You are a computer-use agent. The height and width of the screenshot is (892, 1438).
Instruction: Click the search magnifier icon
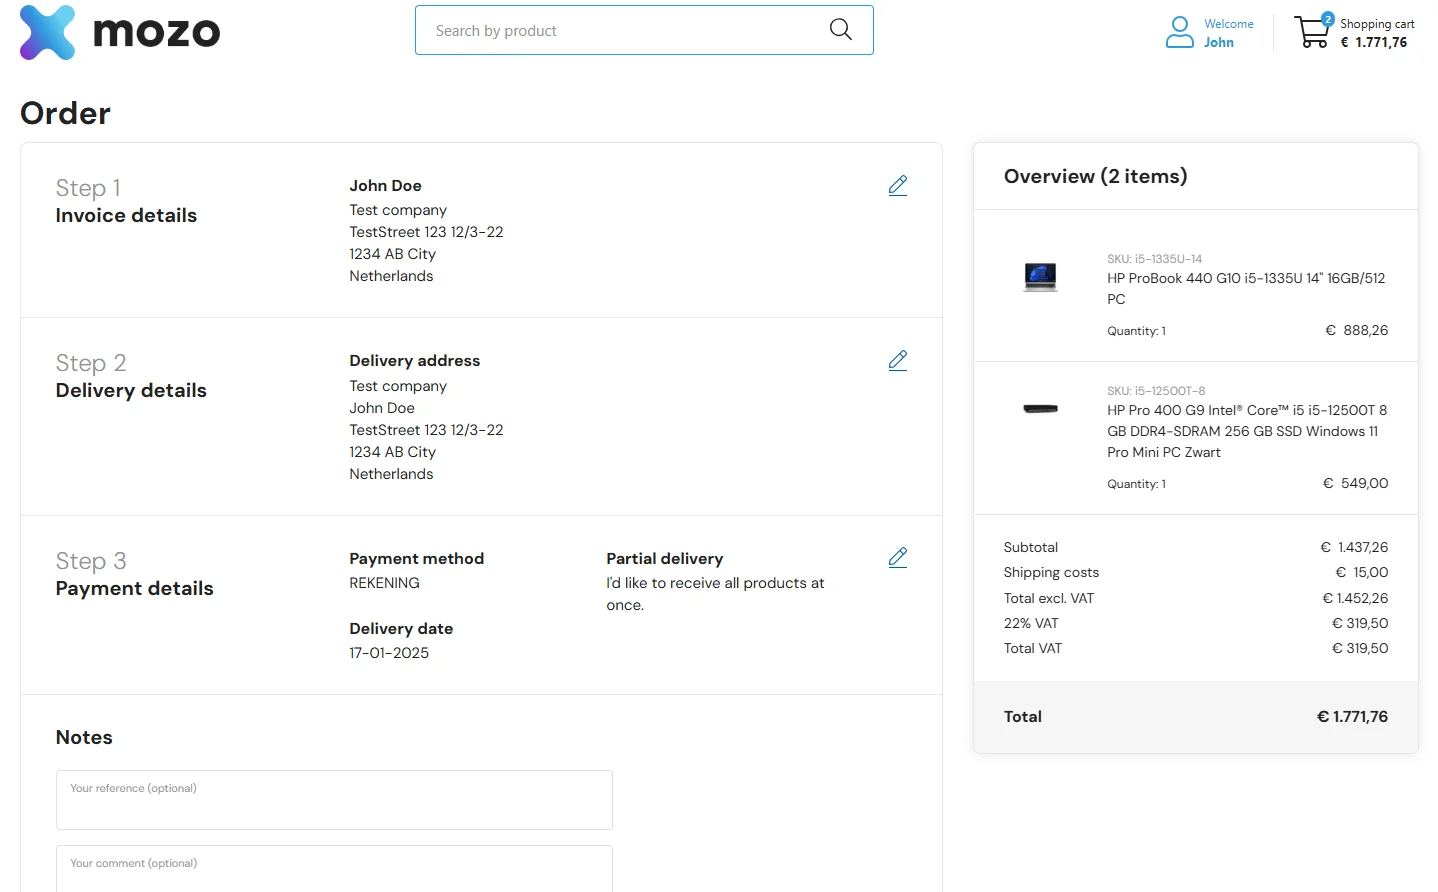(x=841, y=30)
